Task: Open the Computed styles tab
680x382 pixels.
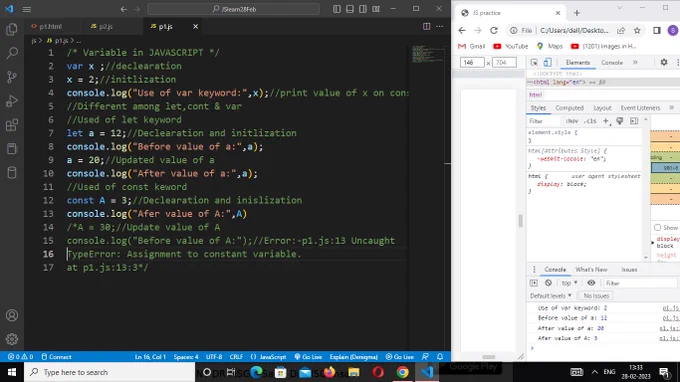Action: [569, 108]
